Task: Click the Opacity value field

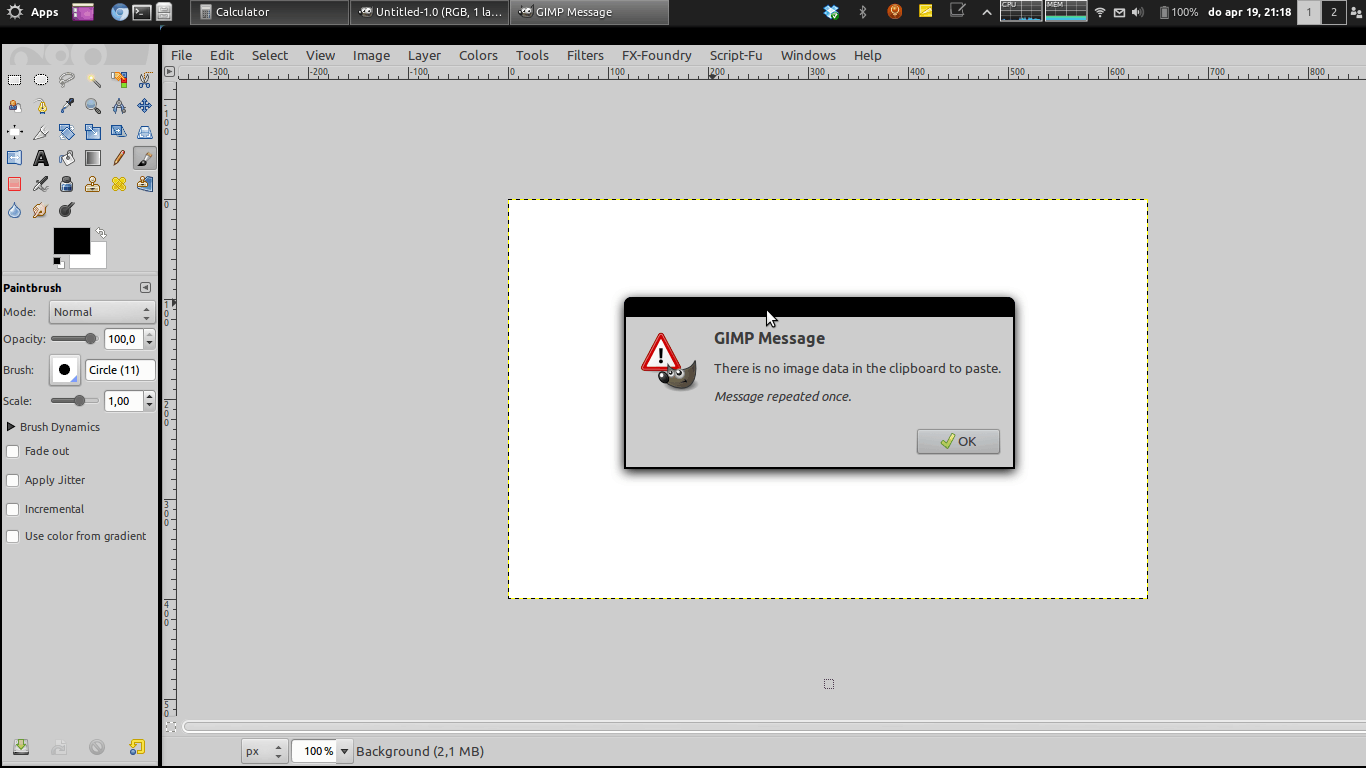Action: point(124,339)
